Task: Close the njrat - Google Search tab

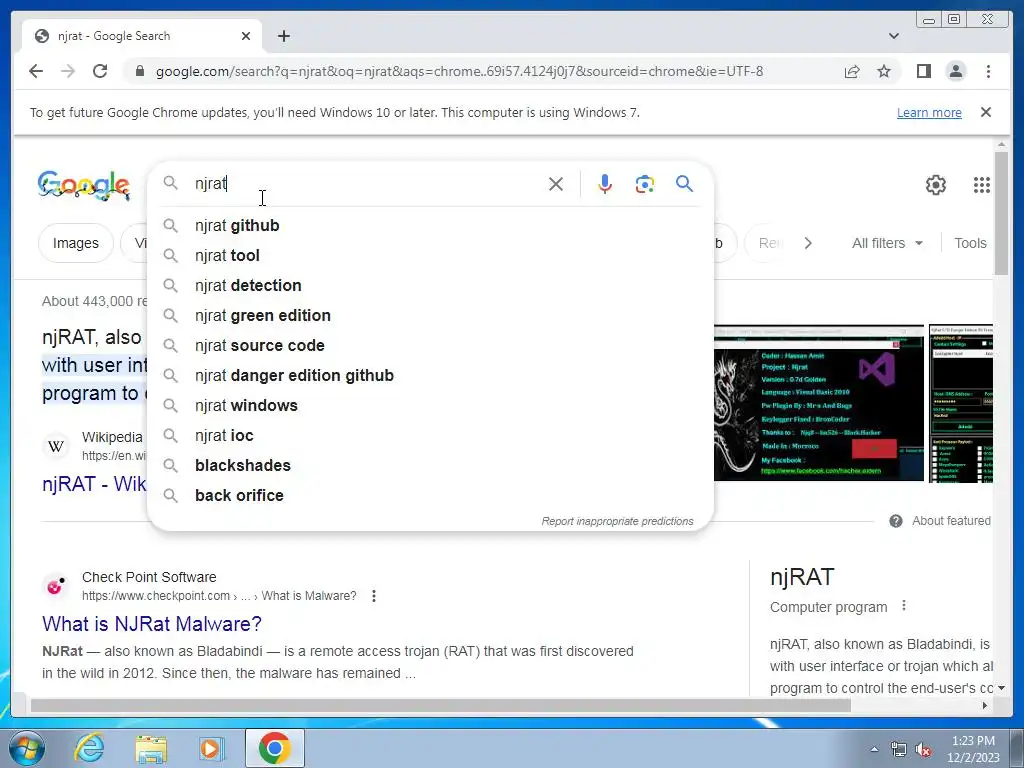Action: tap(246, 36)
